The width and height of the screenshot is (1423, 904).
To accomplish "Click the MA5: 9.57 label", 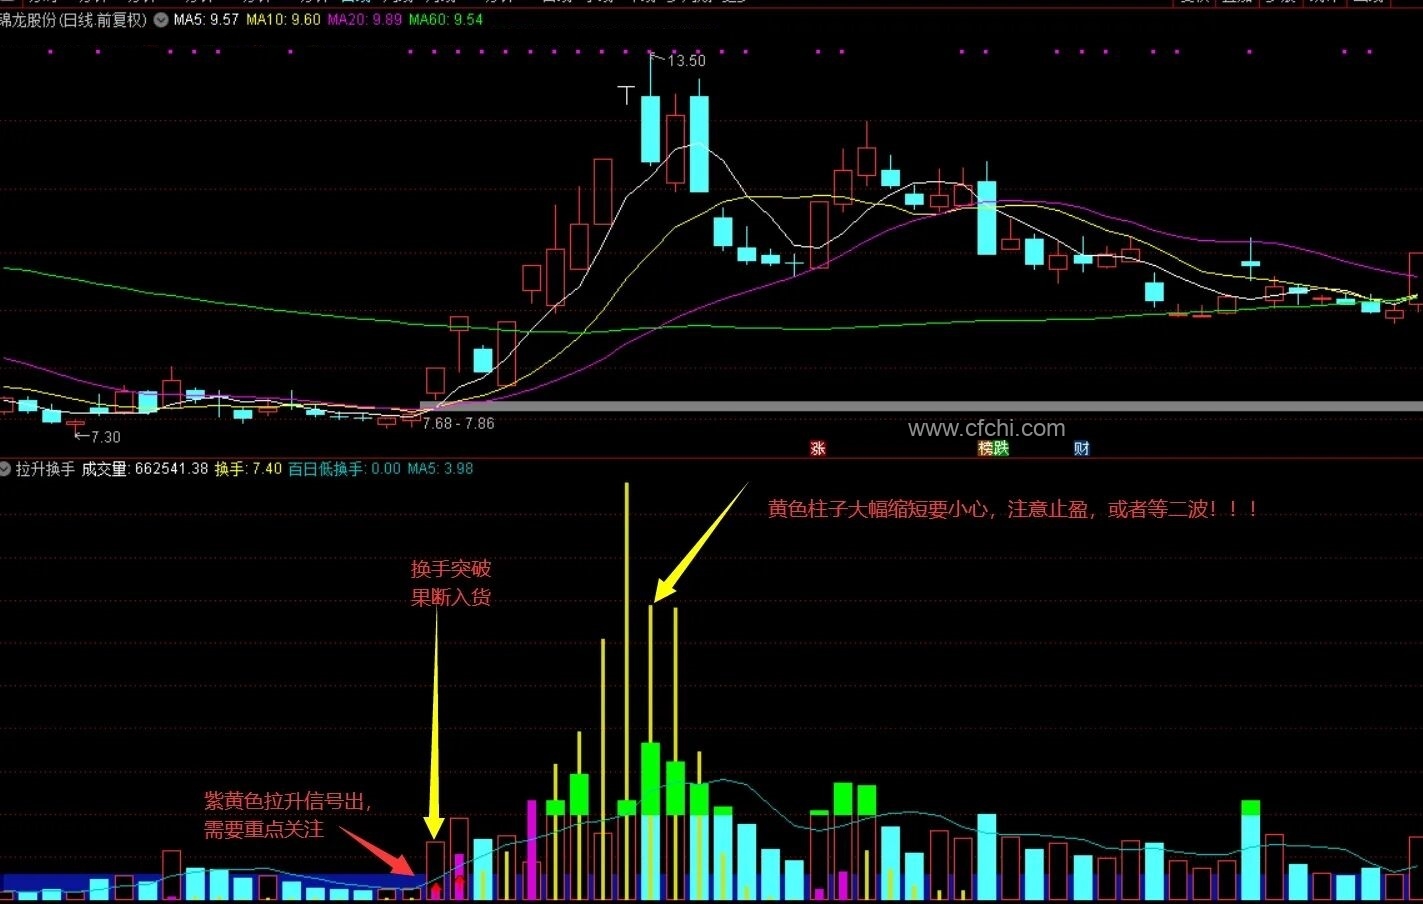I will coord(206,19).
